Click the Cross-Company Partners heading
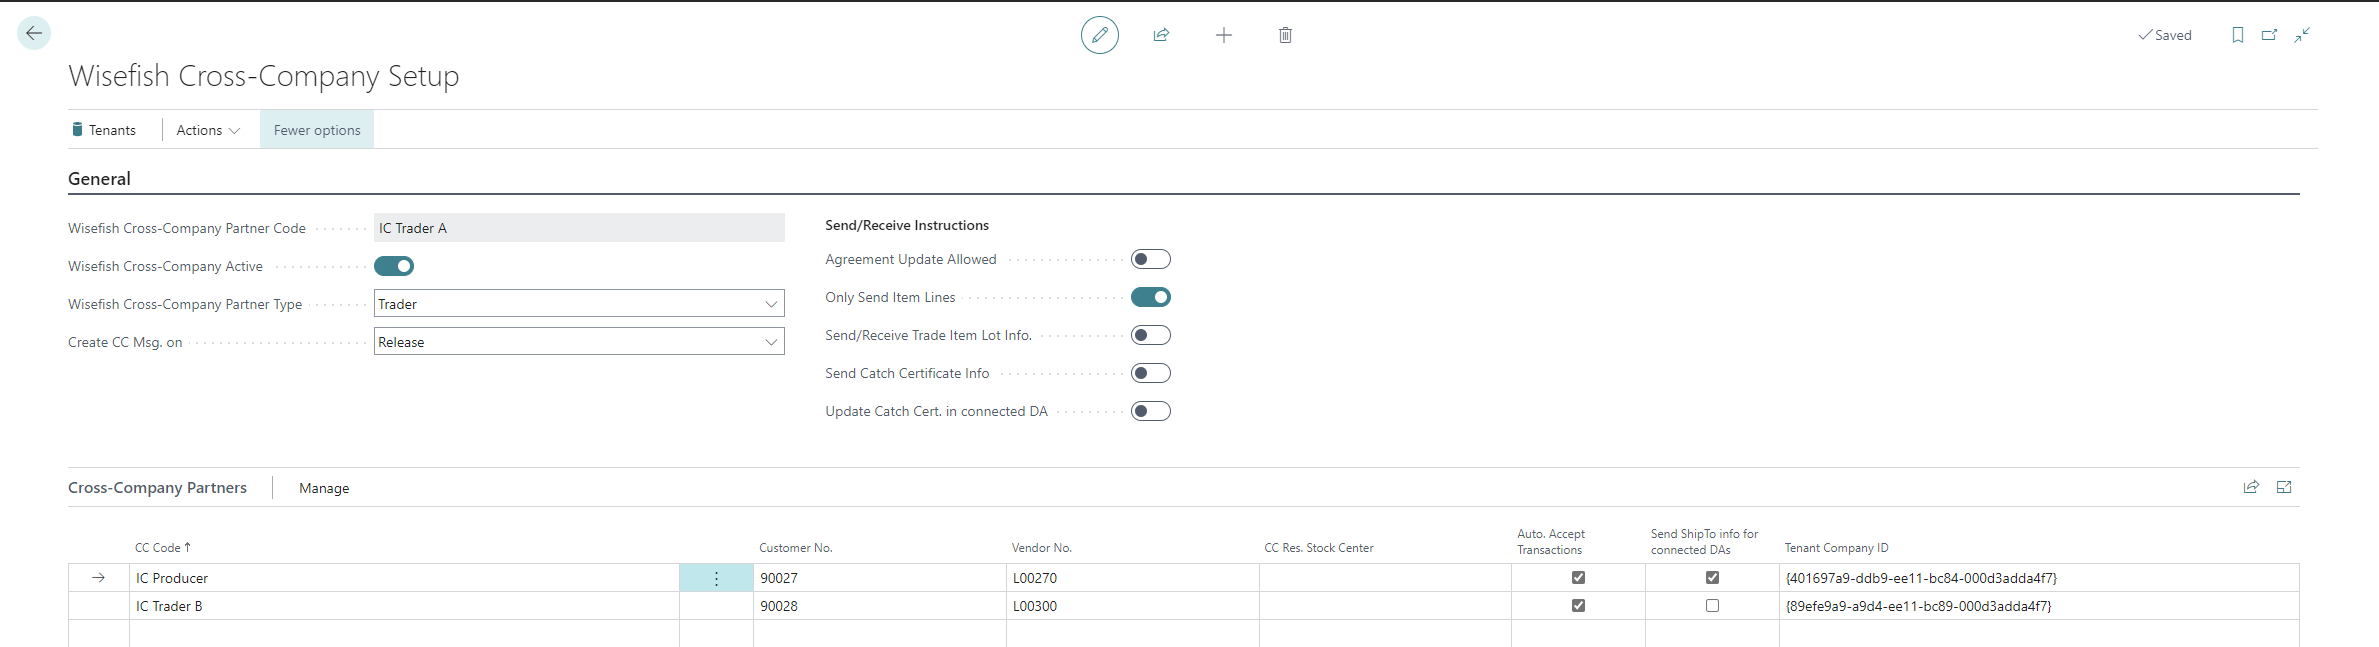This screenshot has height=647, width=2379. pyautogui.click(x=157, y=488)
